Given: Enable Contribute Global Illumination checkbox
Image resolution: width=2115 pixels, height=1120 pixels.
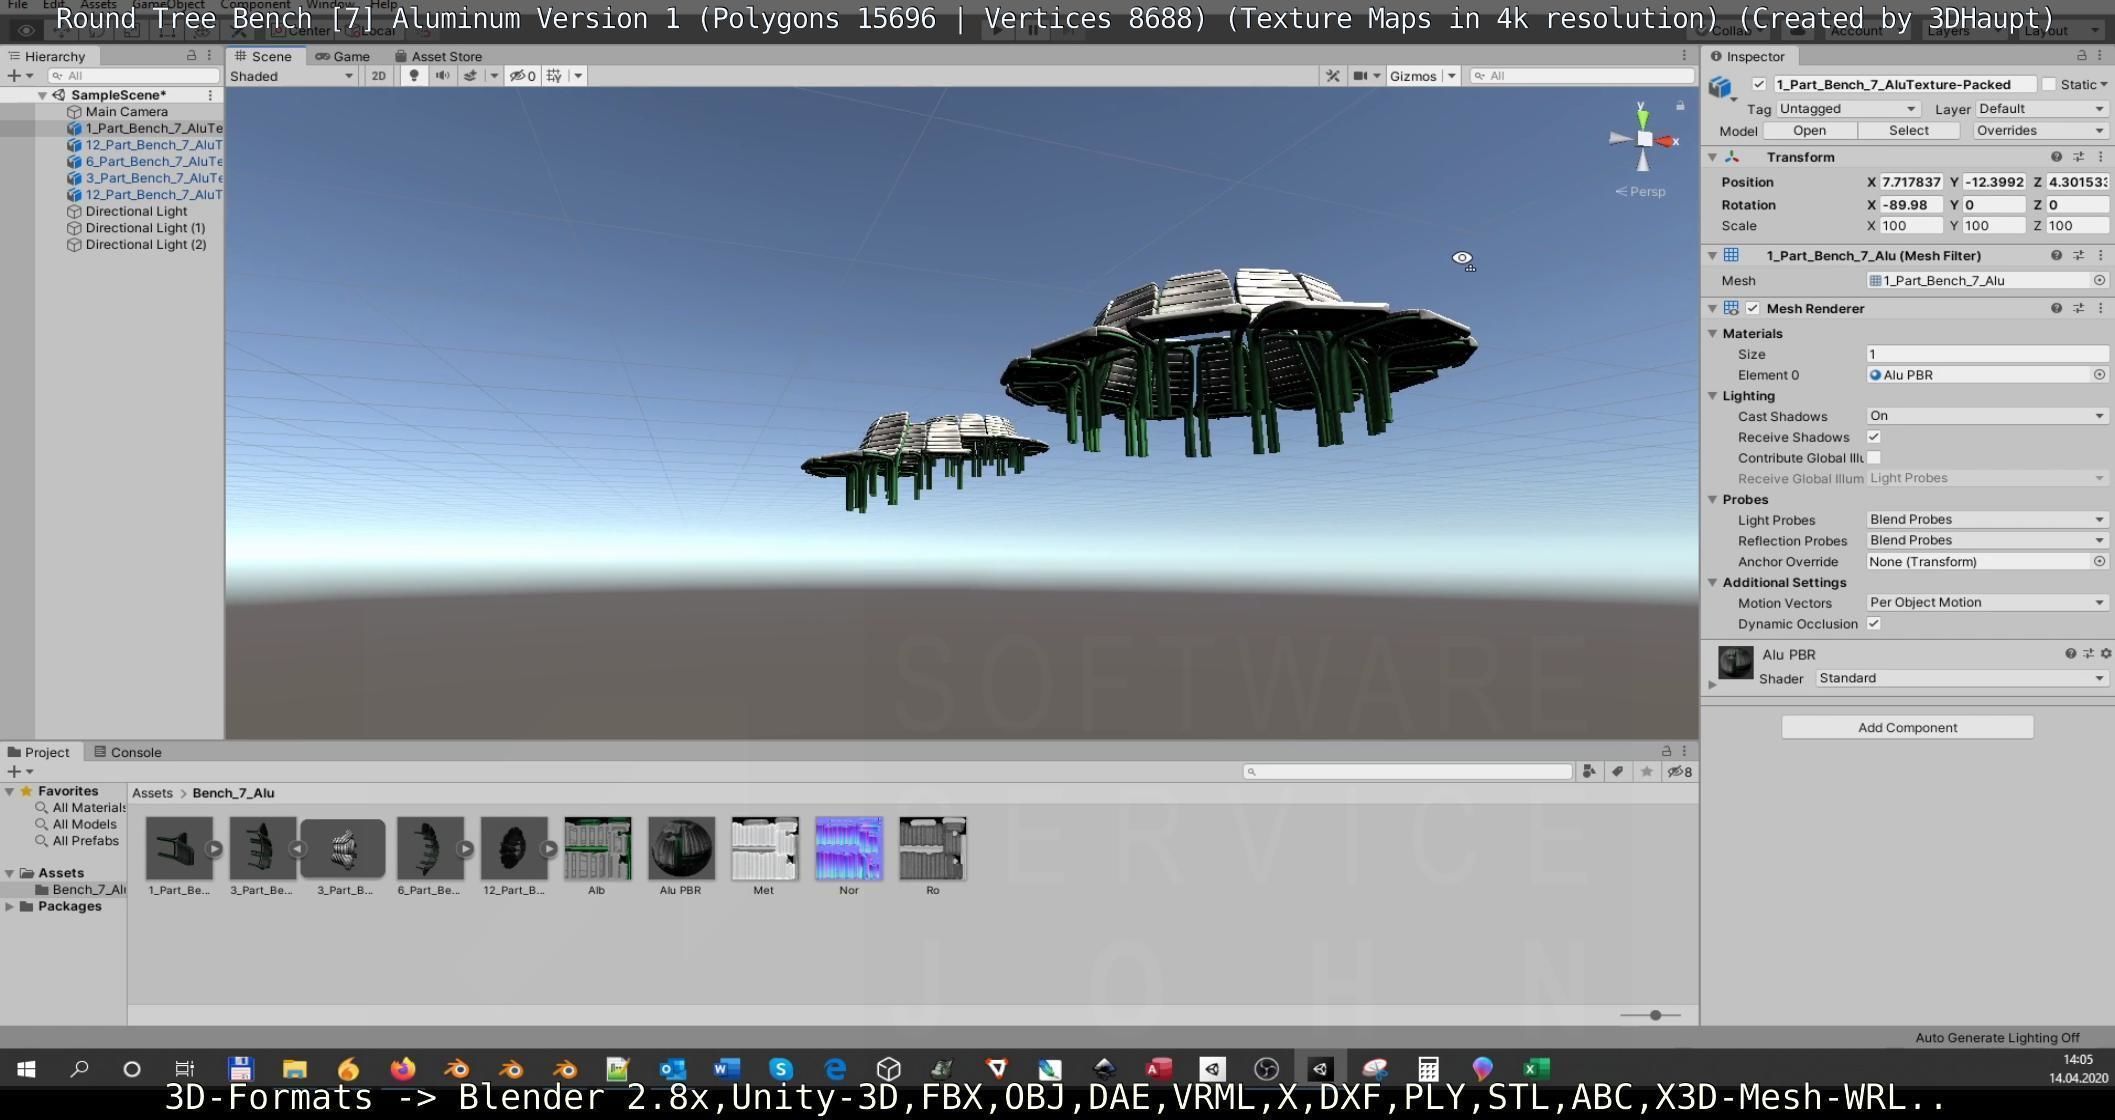Looking at the screenshot, I should click(1874, 458).
